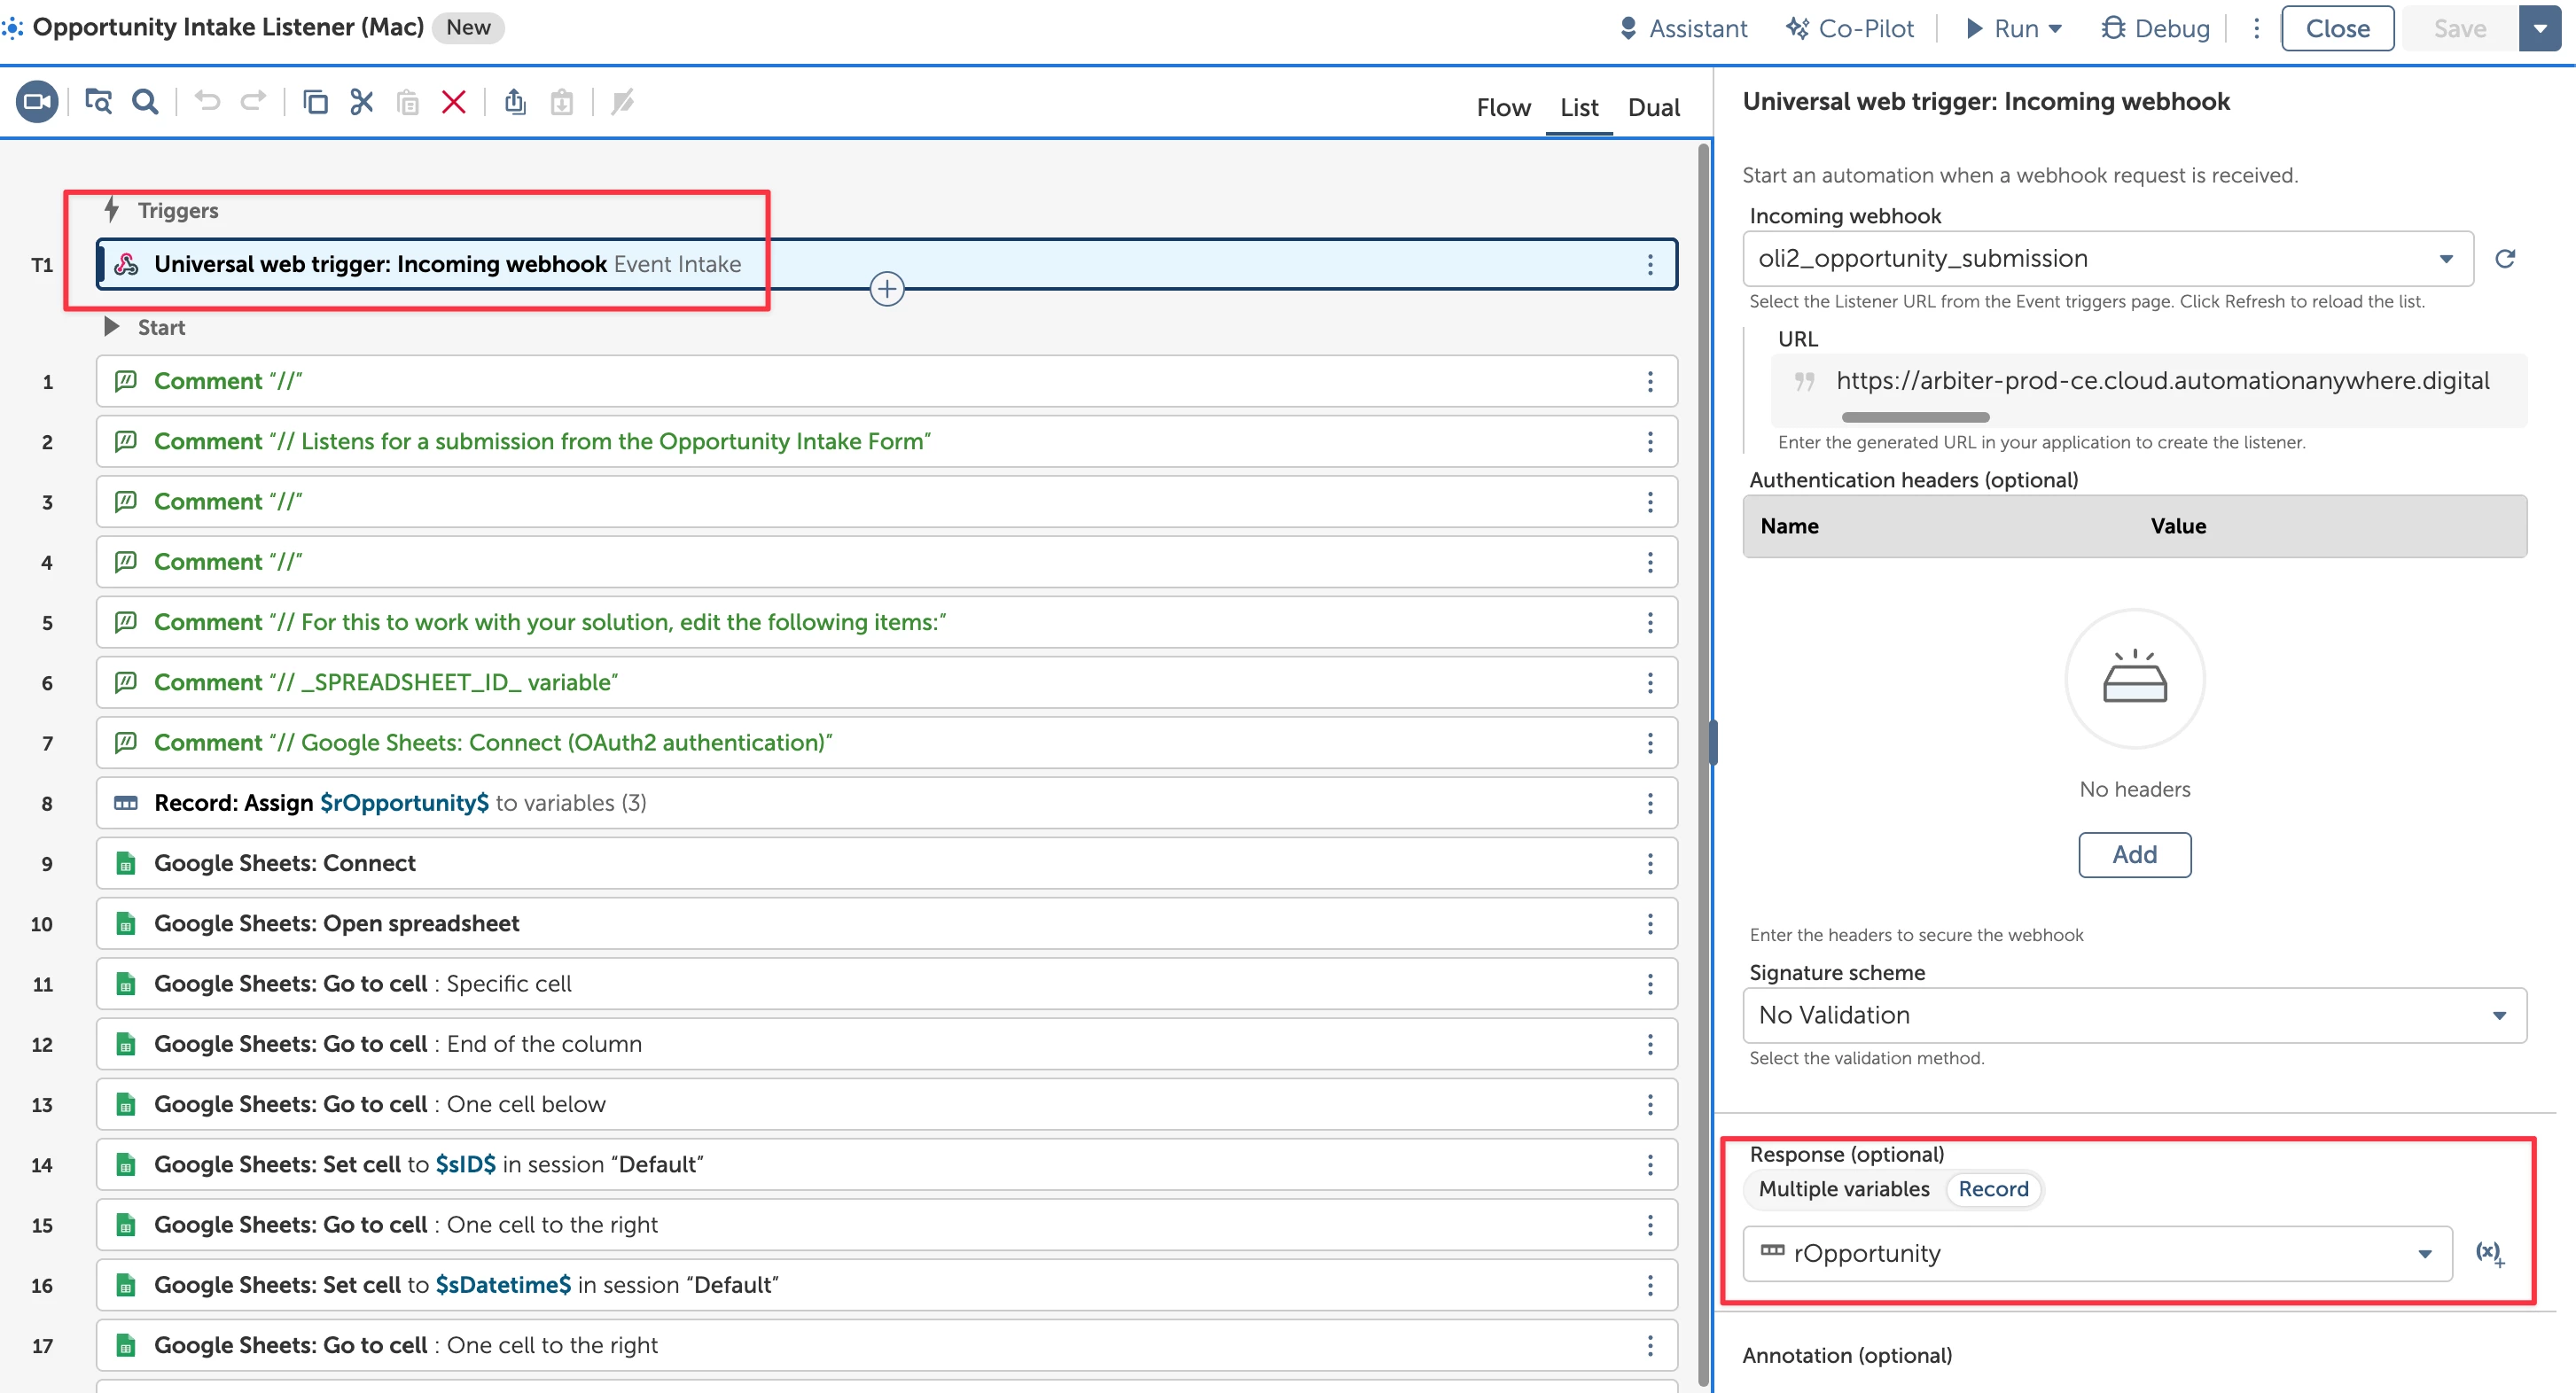Collapse the Start section
This screenshot has height=1393, width=2576.
coord(112,327)
